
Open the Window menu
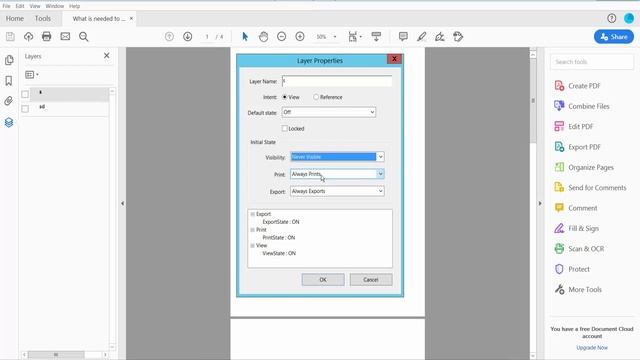click(55, 6)
